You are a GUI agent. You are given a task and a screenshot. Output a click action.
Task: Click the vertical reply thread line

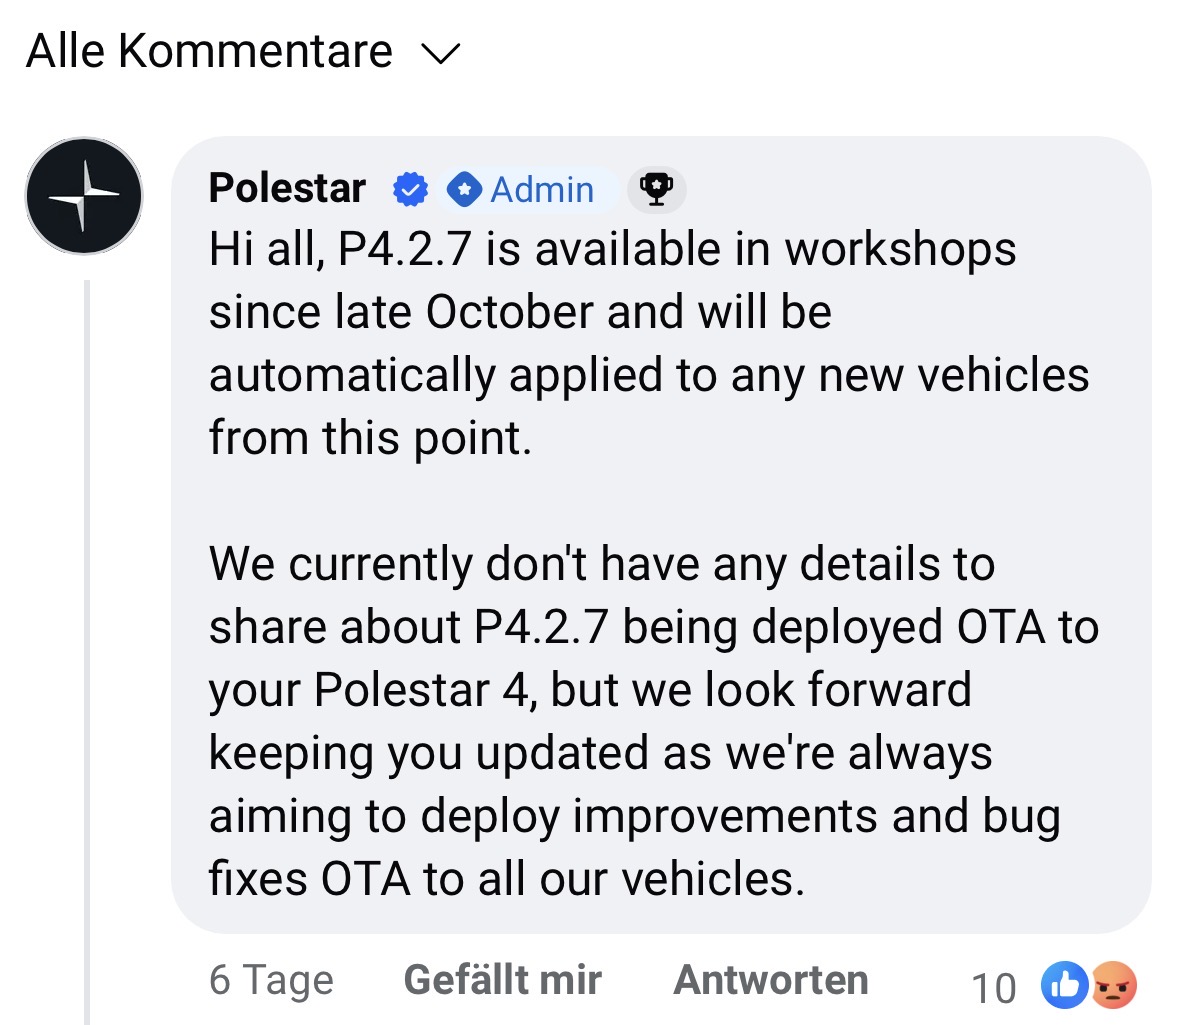tap(87, 650)
